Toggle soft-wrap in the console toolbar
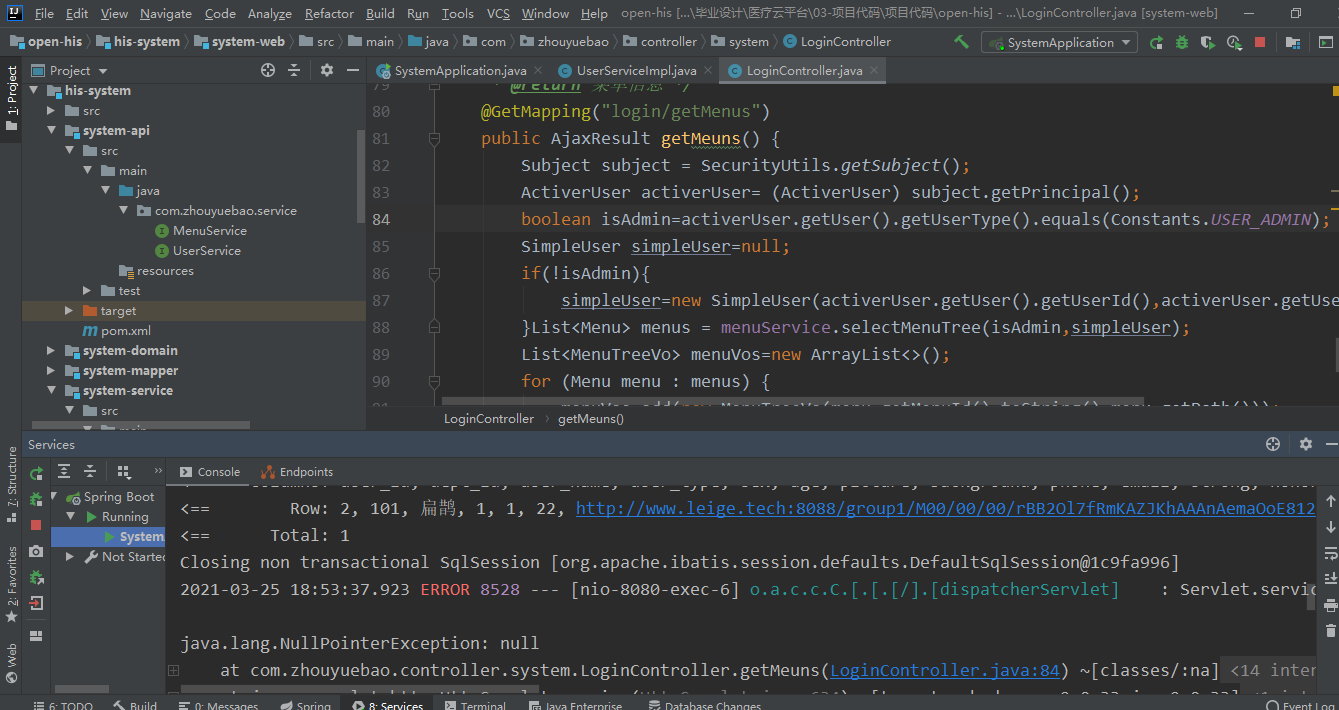 click(x=1330, y=553)
